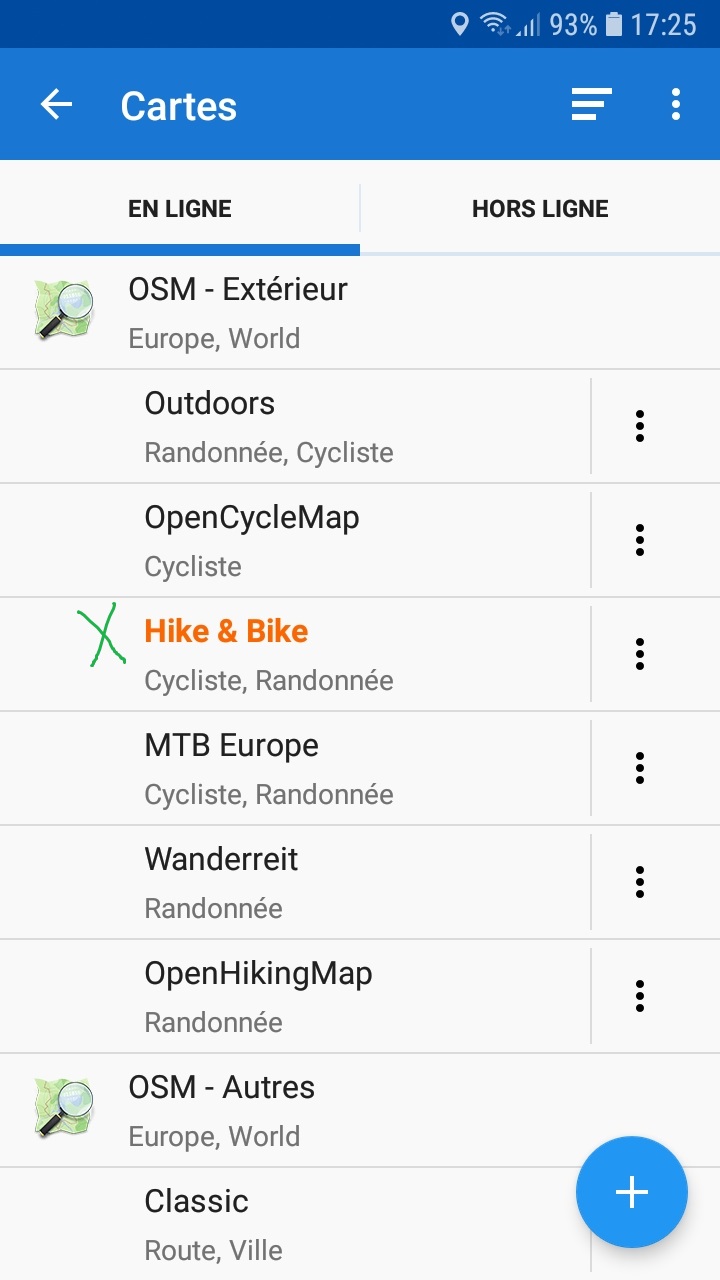Tap the back arrow in header
This screenshot has height=1280, width=720.
pyautogui.click(x=57, y=105)
